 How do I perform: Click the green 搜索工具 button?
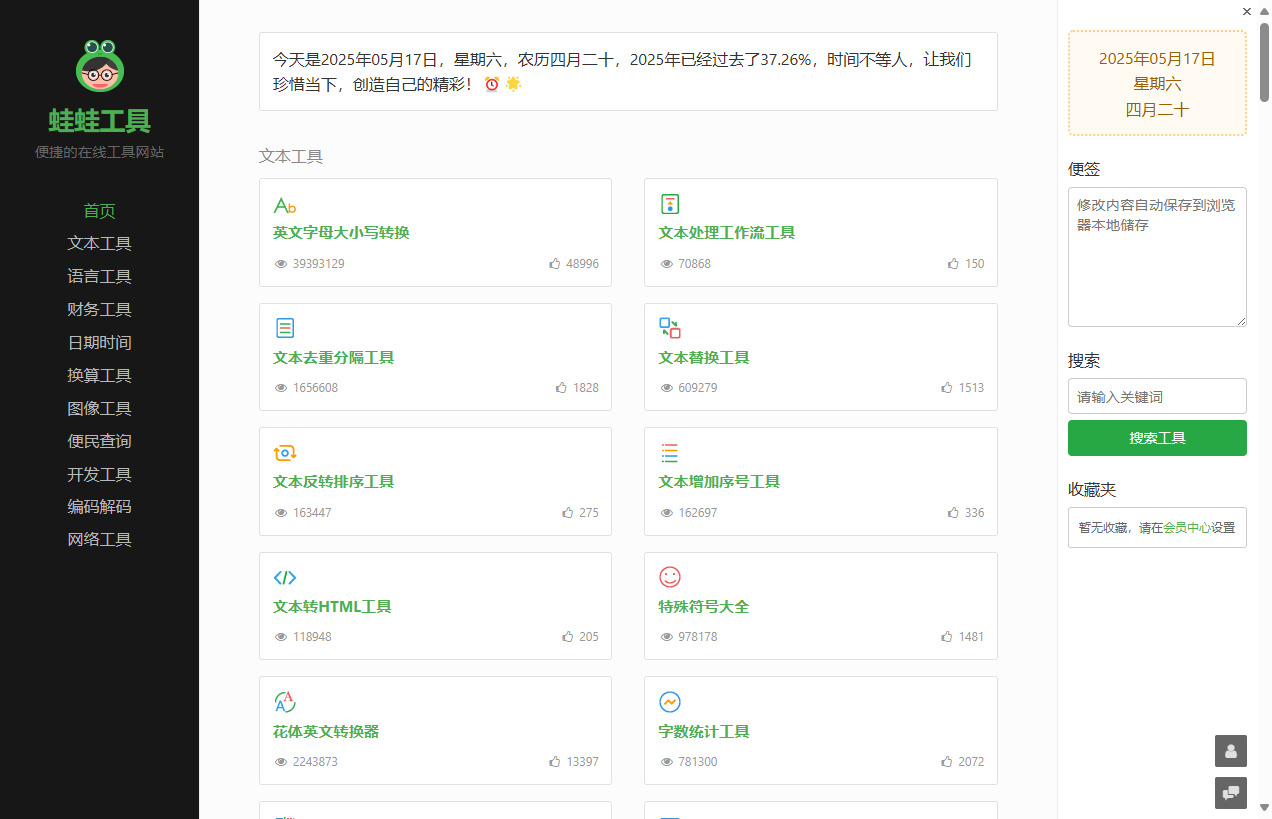(1157, 438)
